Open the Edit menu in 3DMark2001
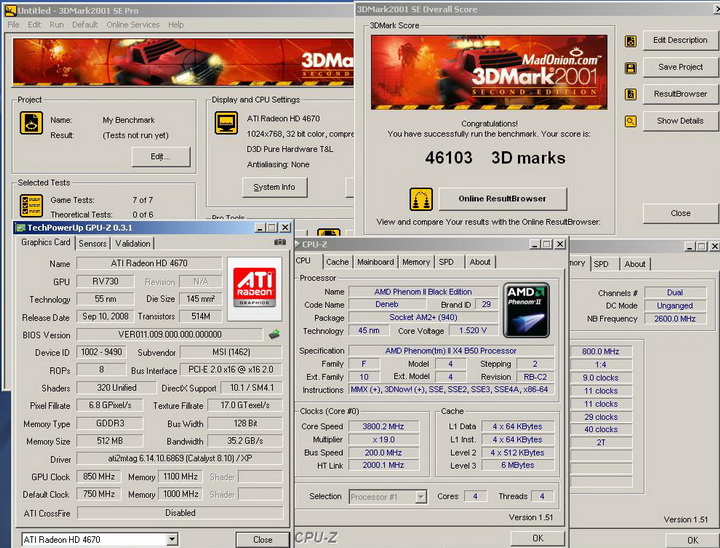This screenshot has height=548, width=720. tap(34, 25)
